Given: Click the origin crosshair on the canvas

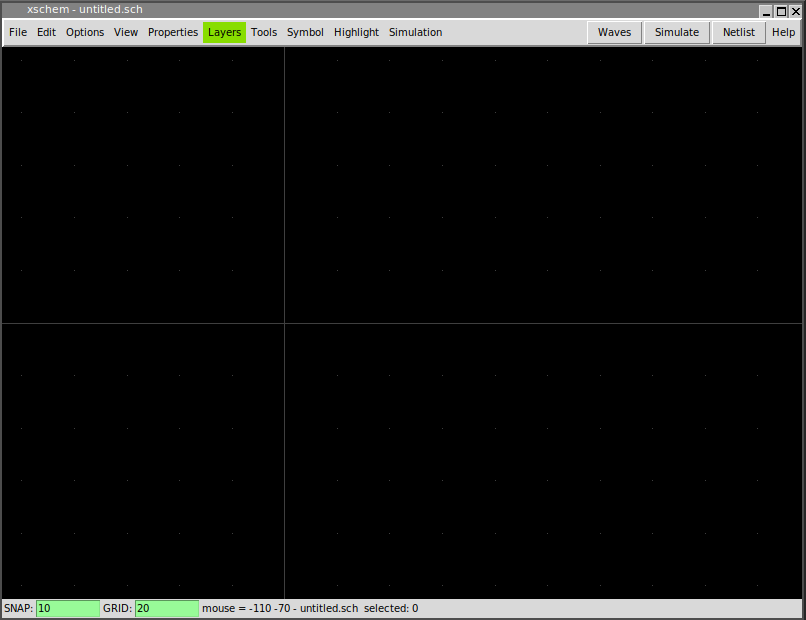Looking at the screenshot, I should 285,323.
